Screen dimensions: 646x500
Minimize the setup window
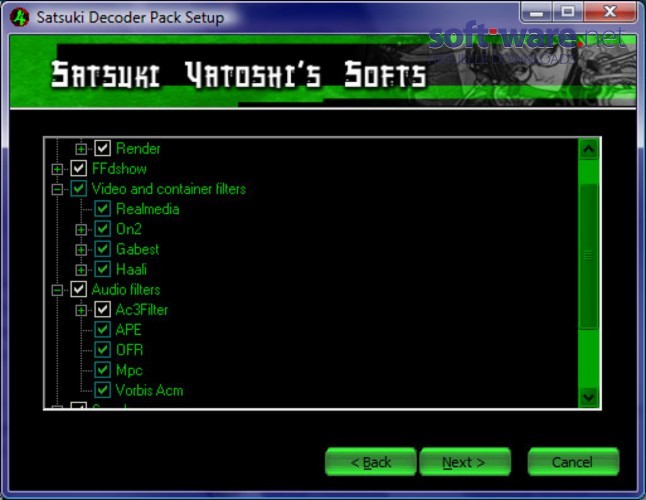[x=536, y=12]
